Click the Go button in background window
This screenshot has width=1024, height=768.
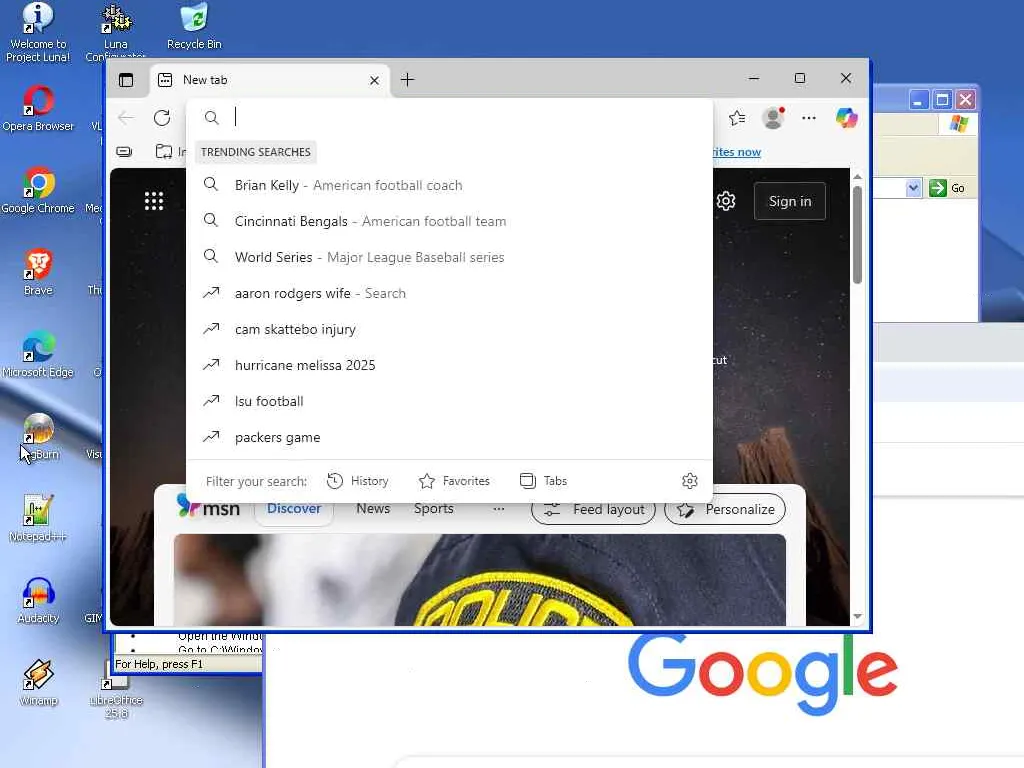(x=948, y=188)
